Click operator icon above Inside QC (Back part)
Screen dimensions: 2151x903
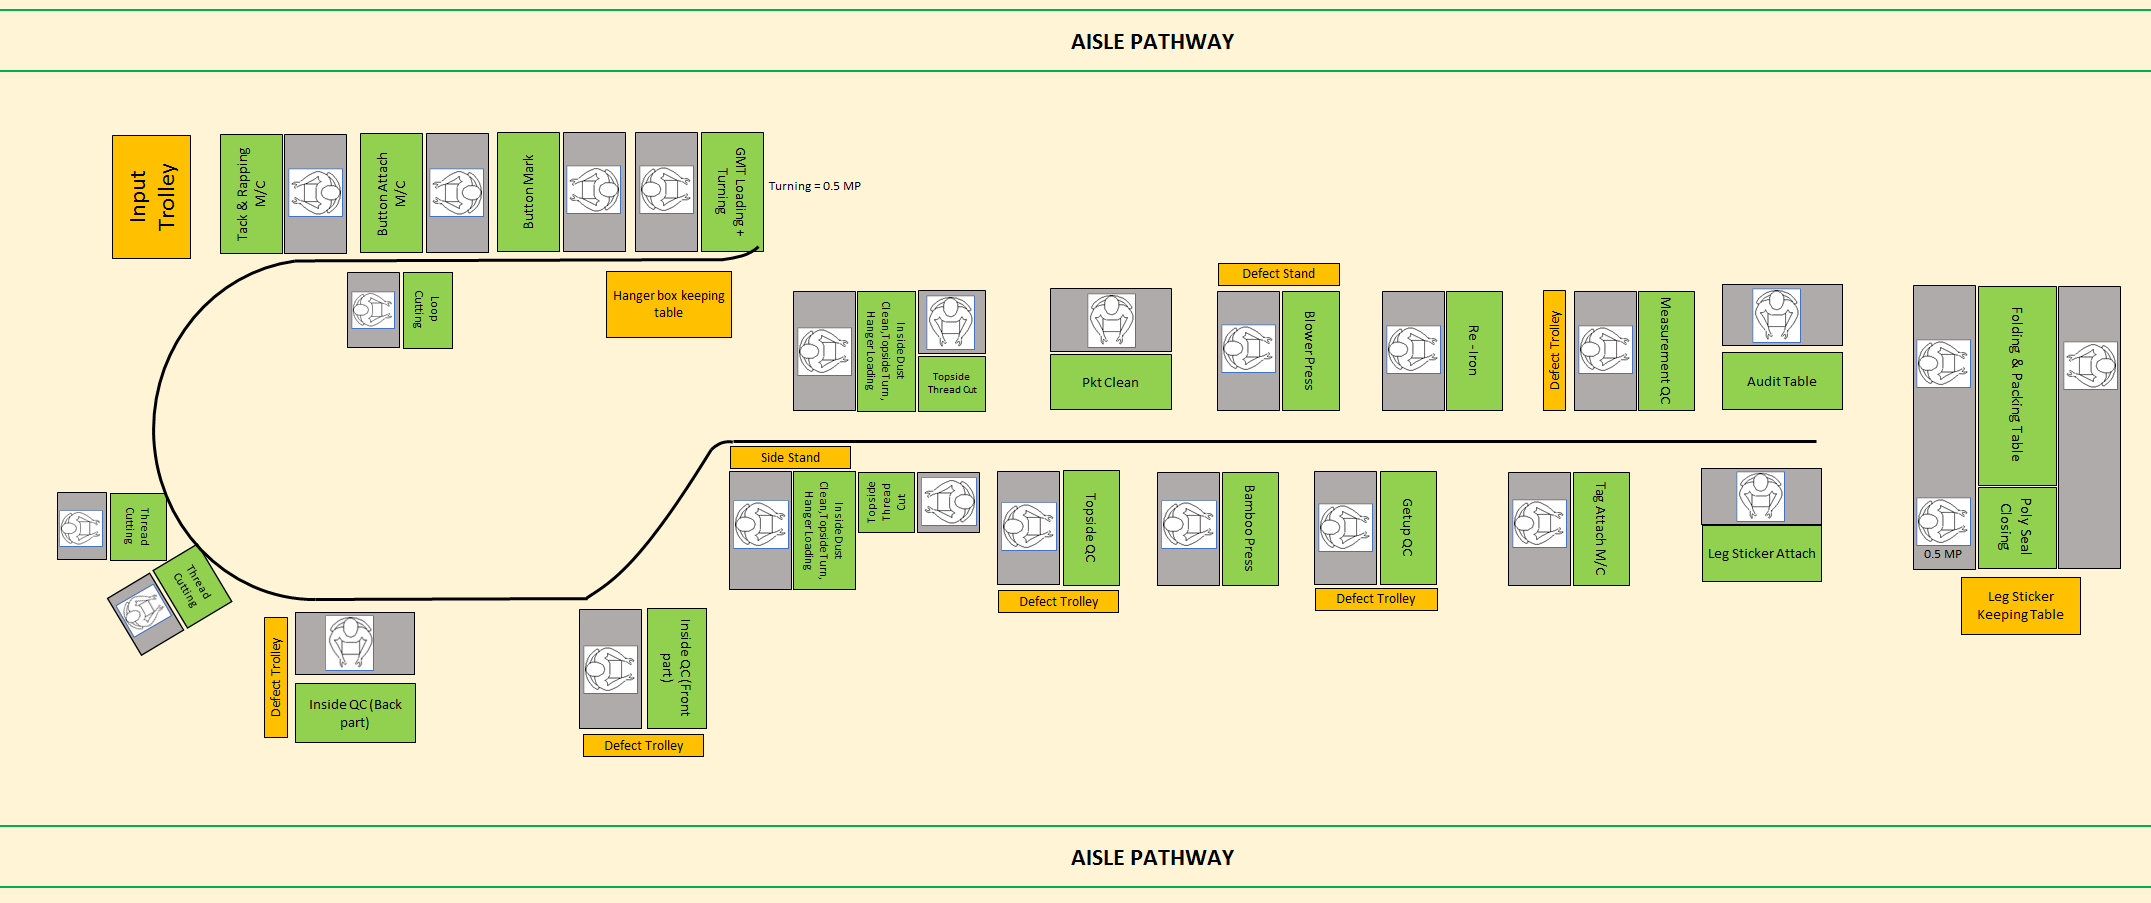click(350, 643)
